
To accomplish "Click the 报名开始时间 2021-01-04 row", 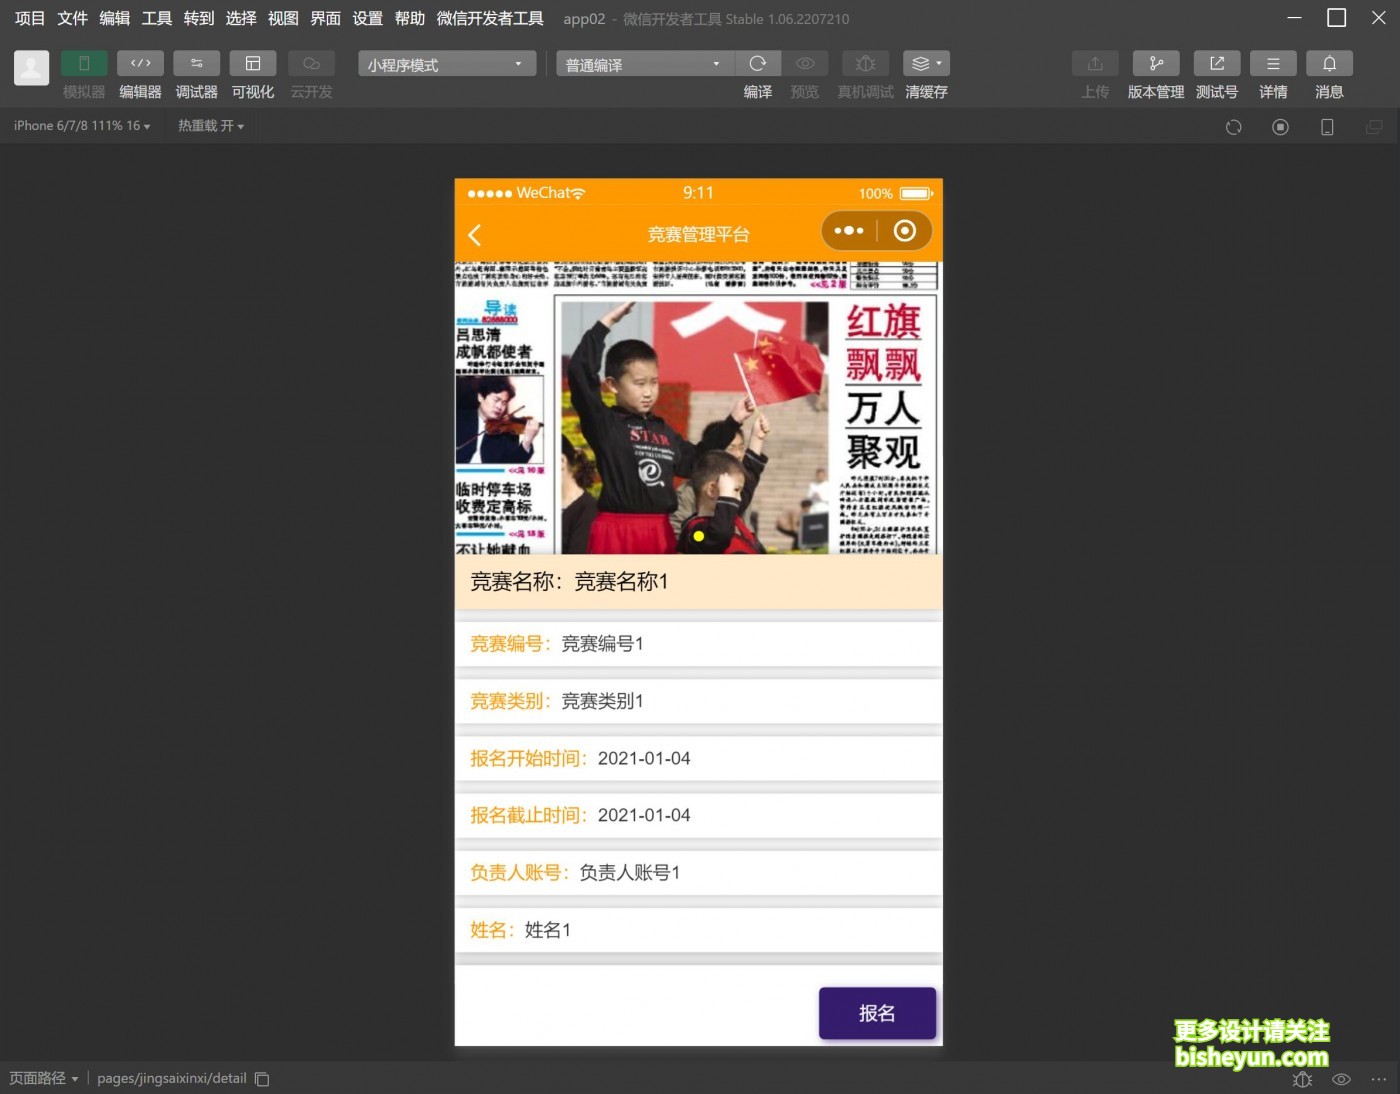I will point(698,758).
